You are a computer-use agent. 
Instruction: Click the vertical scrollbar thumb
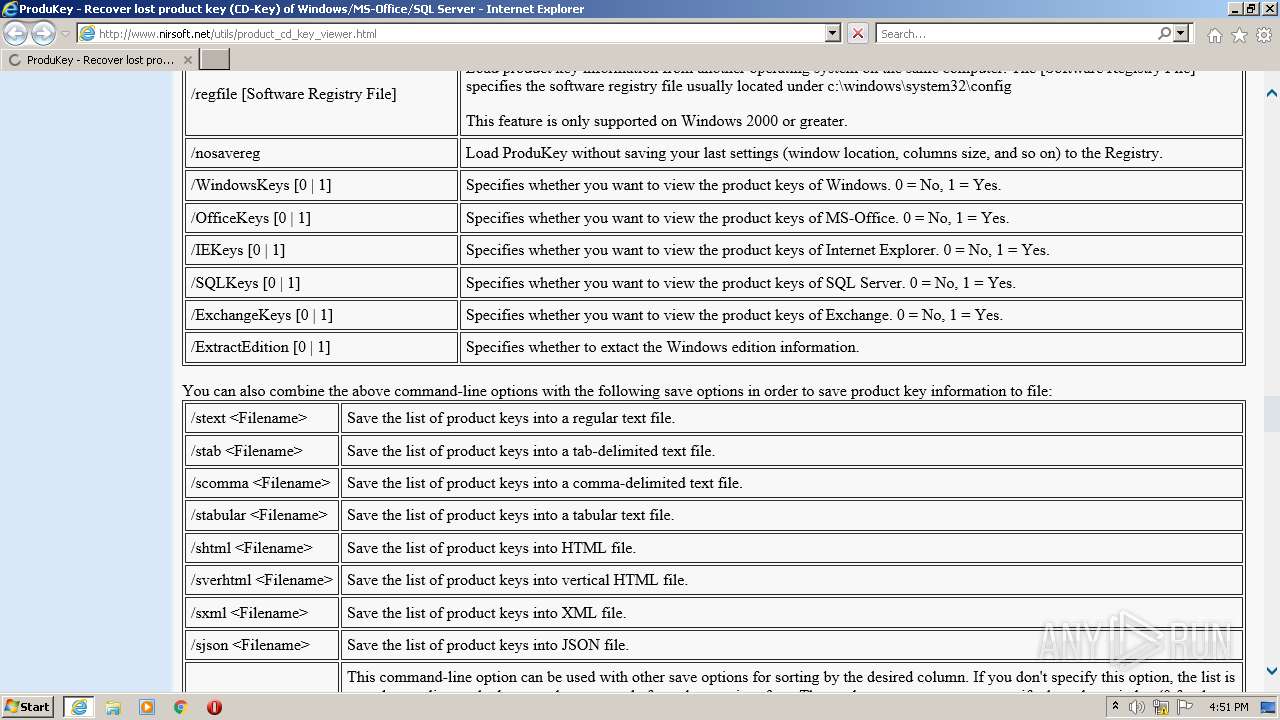[1271, 414]
